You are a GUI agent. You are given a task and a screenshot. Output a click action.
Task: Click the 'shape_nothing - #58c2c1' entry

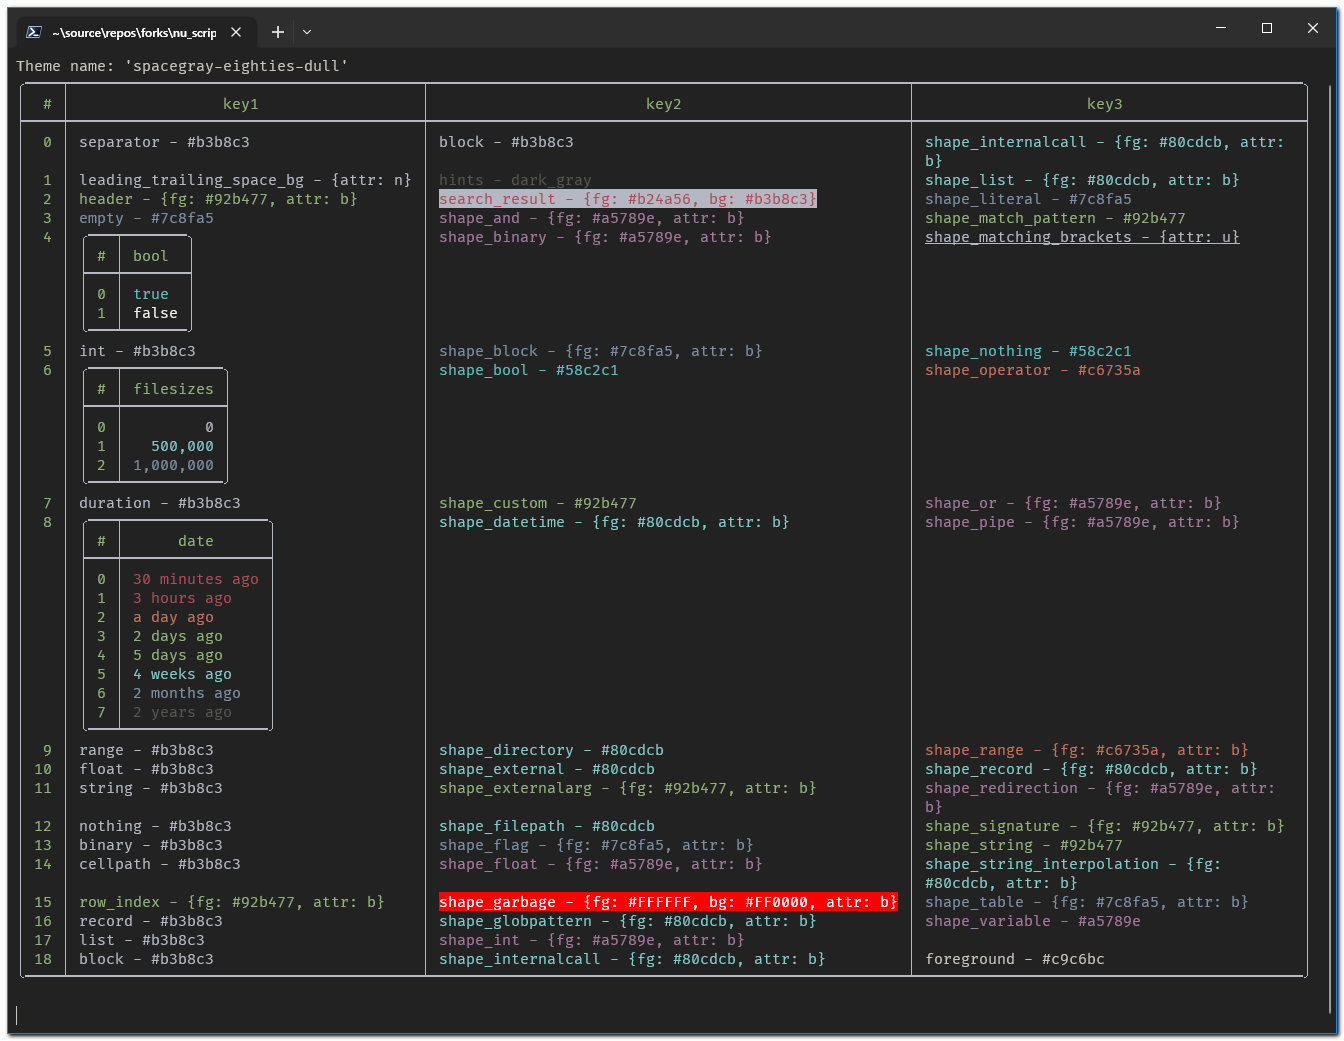coord(1028,351)
